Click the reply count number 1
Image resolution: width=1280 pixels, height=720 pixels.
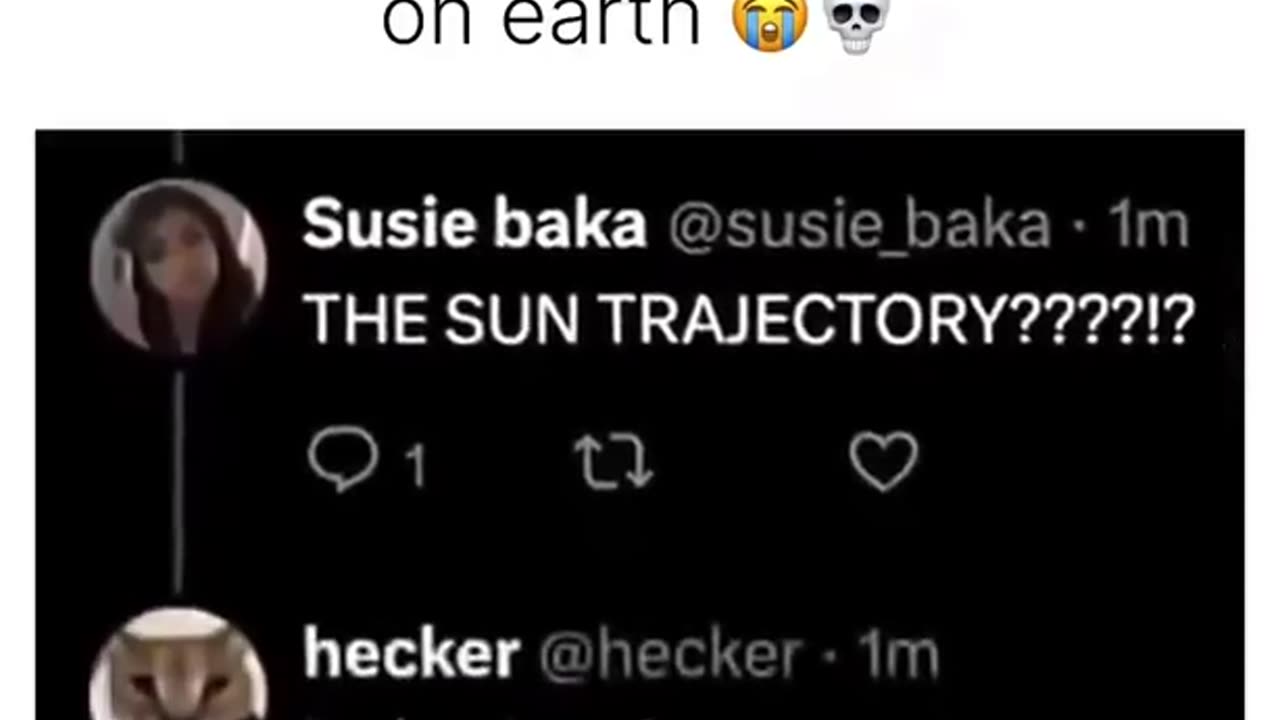click(415, 467)
